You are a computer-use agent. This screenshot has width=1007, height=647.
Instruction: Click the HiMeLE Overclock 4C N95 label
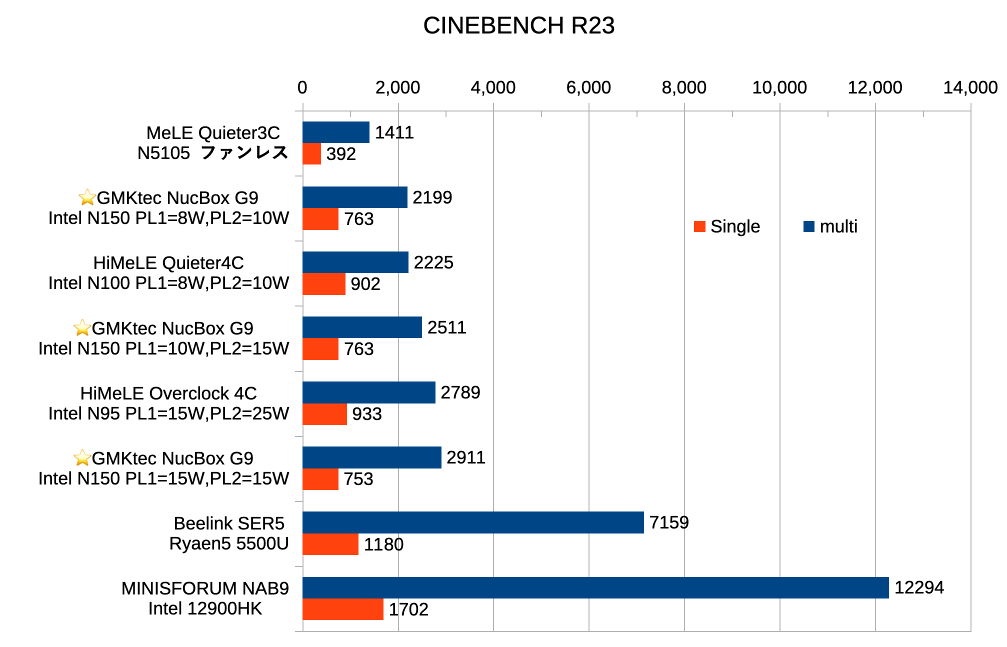[168, 403]
